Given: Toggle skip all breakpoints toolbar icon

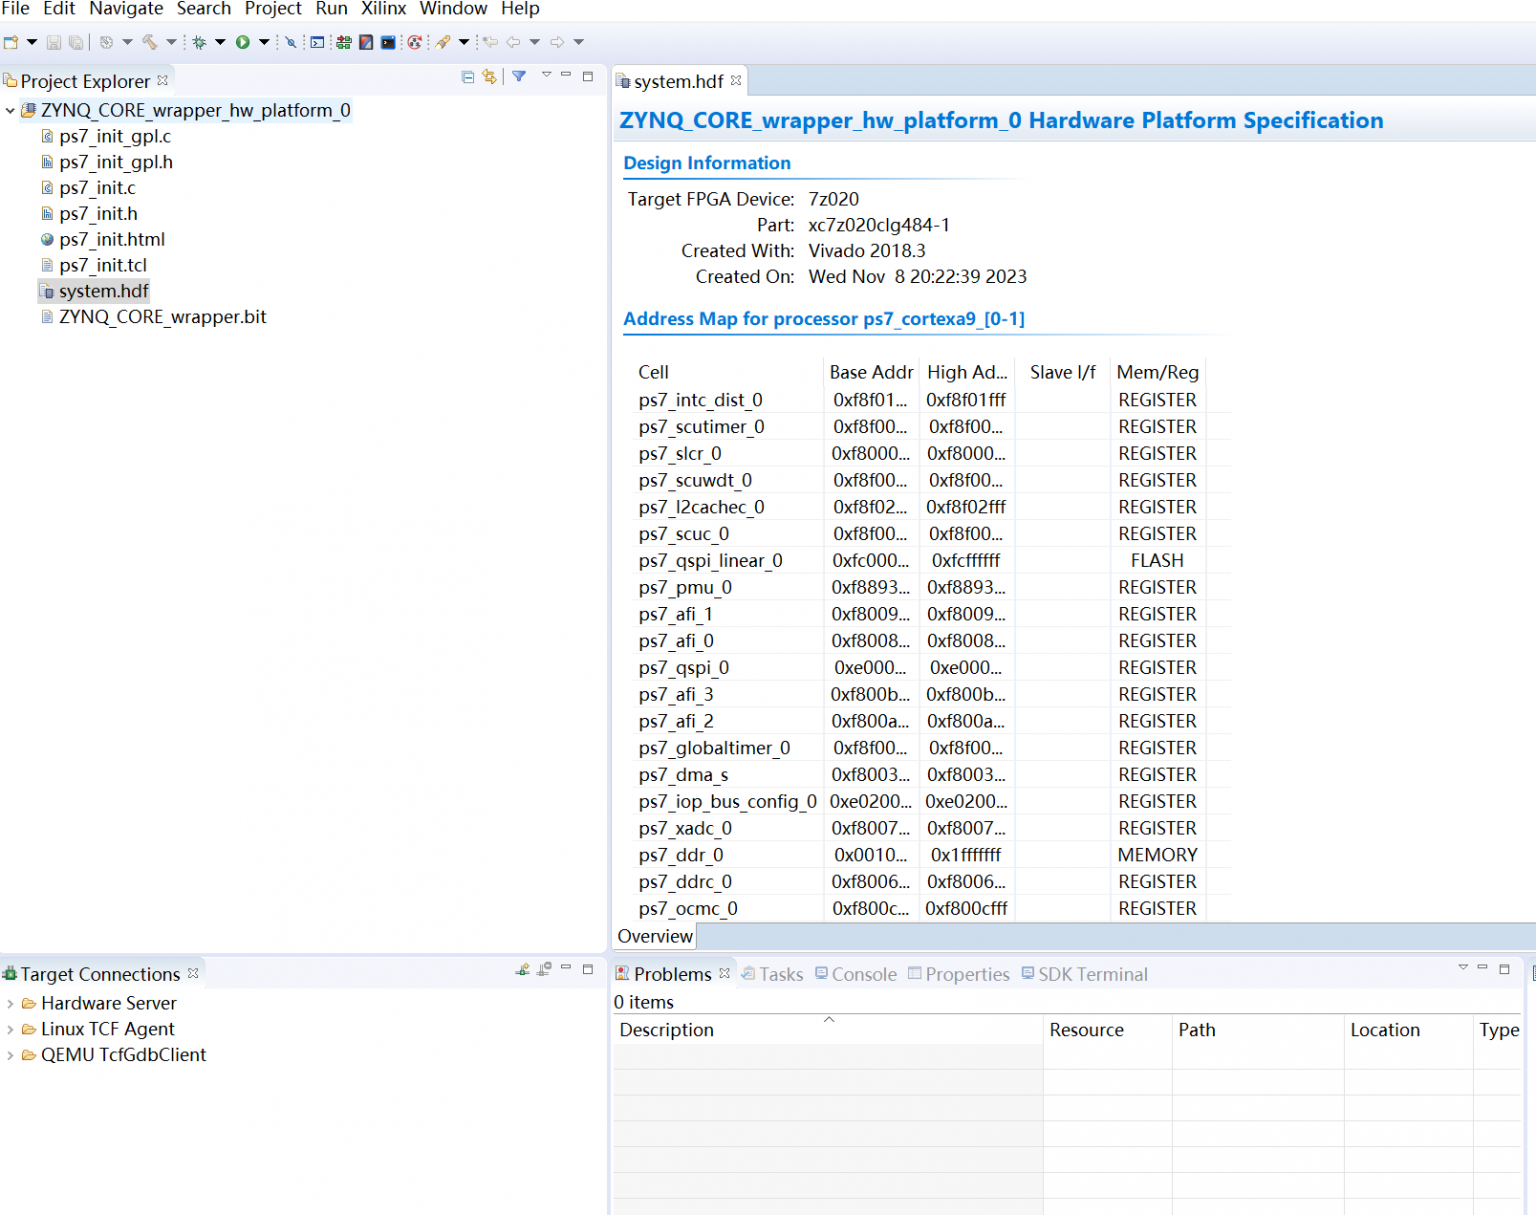Looking at the screenshot, I should 291,42.
